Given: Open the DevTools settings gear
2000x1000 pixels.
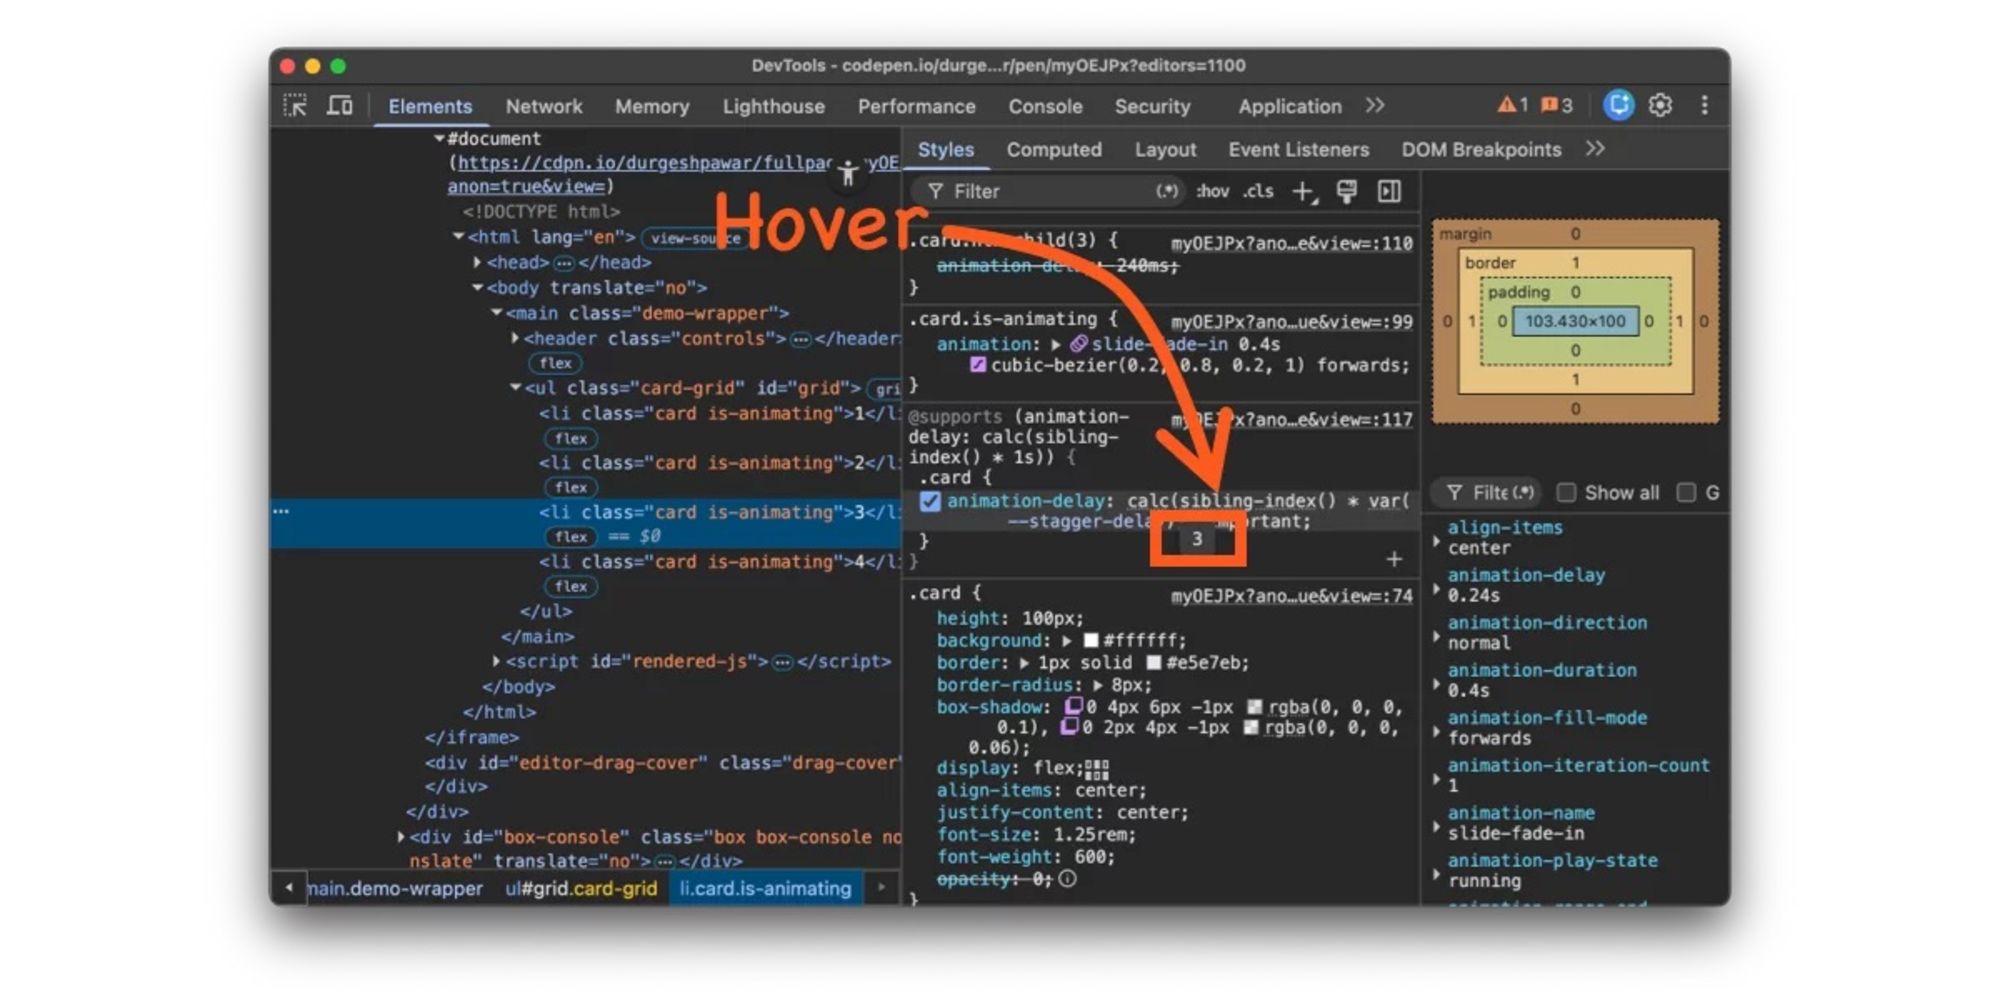Looking at the screenshot, I should (x=1661, y=105).
